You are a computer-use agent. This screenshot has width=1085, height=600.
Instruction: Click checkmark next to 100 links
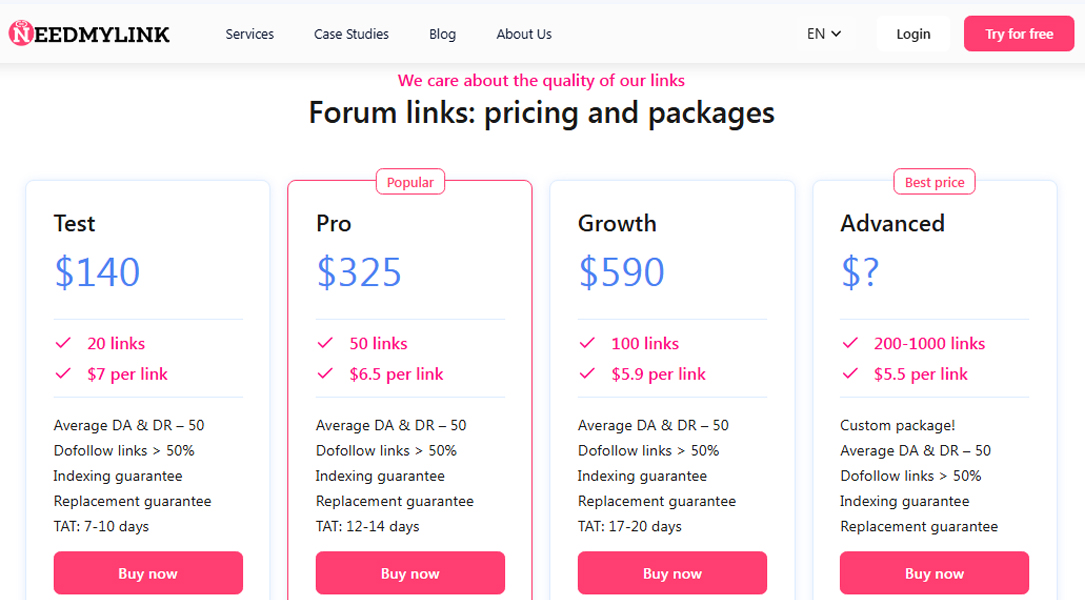(x=587, y=343)
